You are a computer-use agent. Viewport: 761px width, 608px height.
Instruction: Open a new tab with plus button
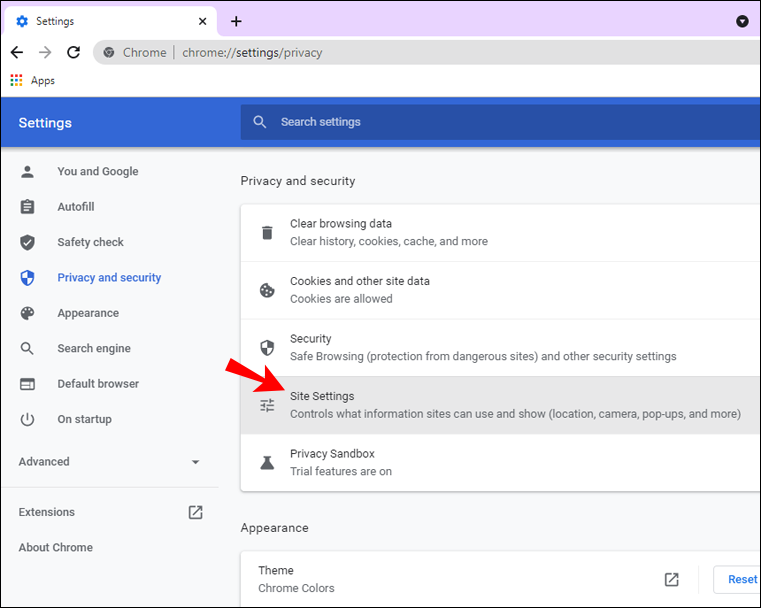tap(236, 21)
